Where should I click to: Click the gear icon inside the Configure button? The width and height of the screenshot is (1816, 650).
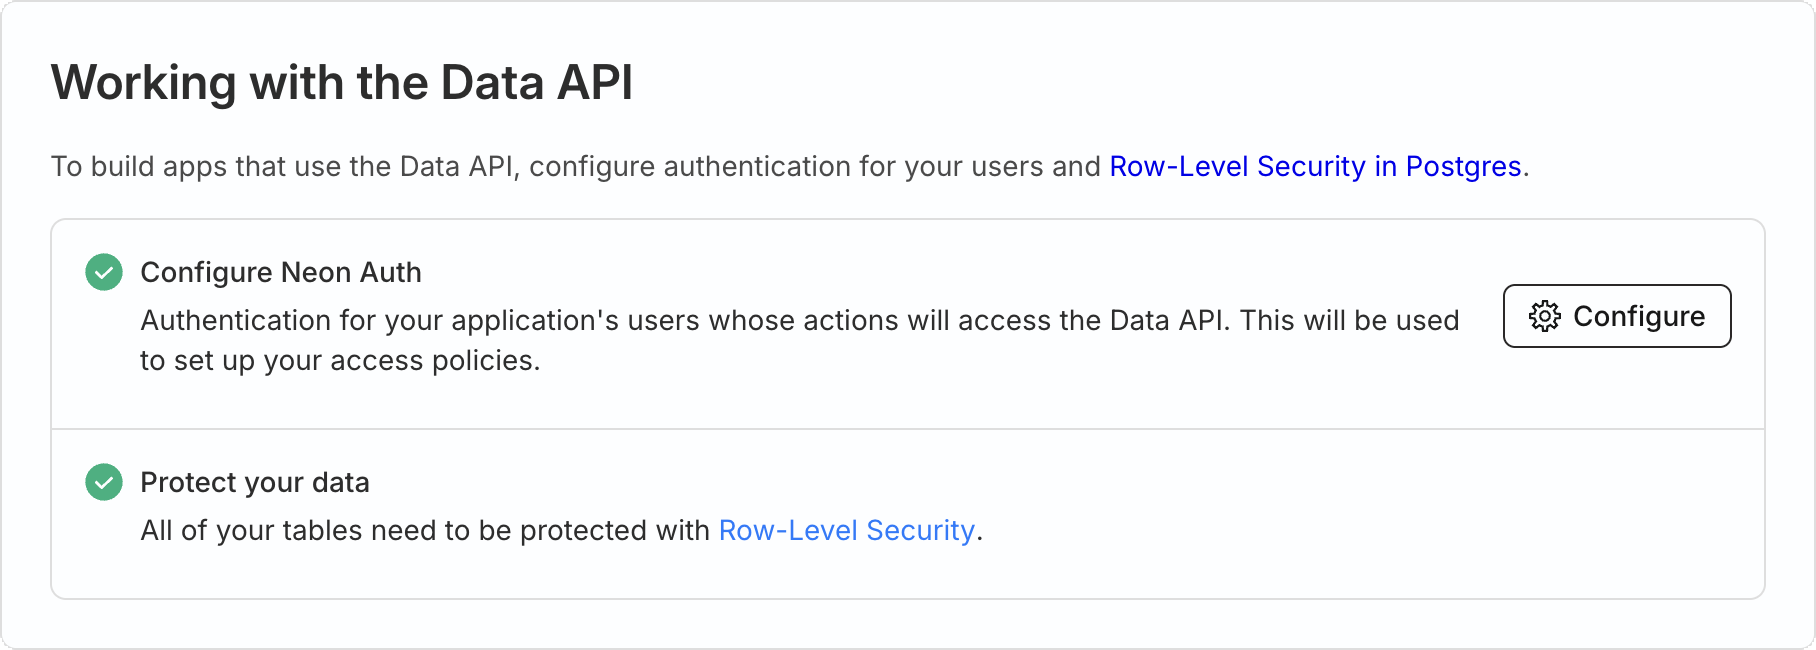coord(1545,316)
